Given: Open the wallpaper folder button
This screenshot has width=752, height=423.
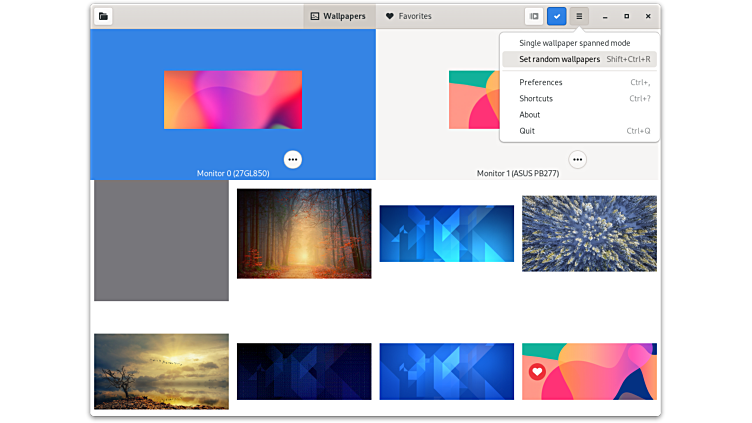Looking at the screenshot, I should 104,16.
